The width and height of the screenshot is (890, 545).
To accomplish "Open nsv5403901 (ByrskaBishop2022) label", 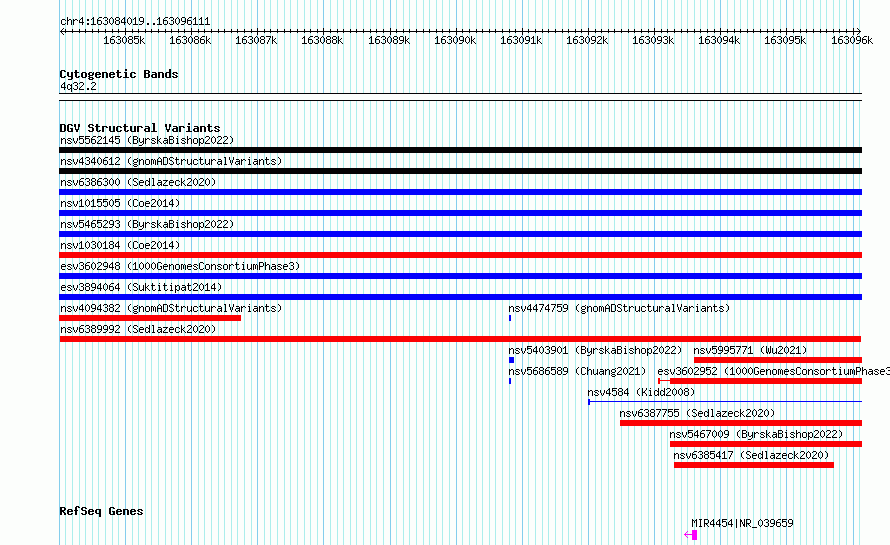I will pos(595,350).
